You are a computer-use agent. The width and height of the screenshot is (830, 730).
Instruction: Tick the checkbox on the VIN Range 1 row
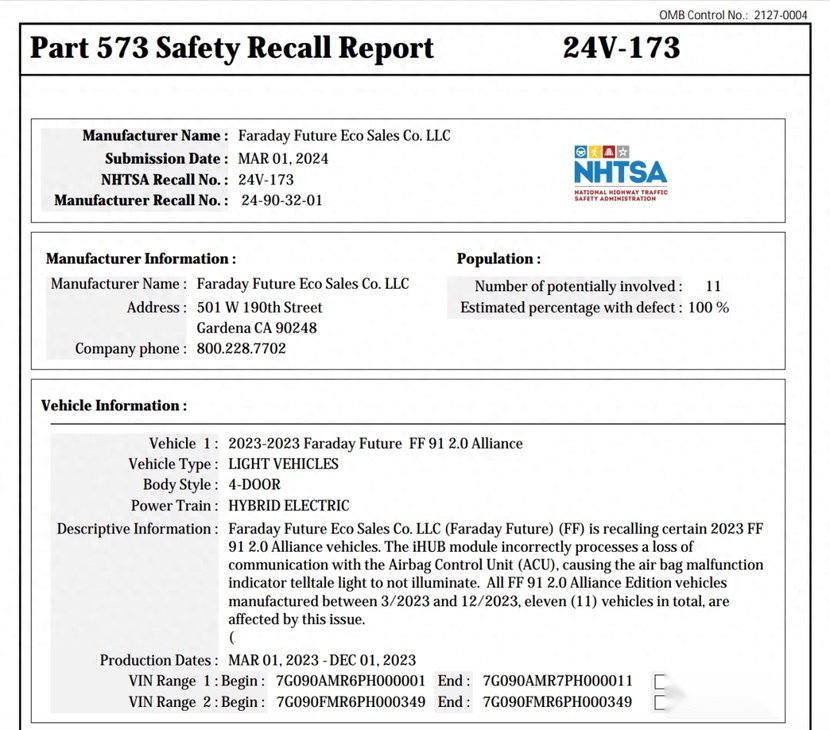pos(660,681)
